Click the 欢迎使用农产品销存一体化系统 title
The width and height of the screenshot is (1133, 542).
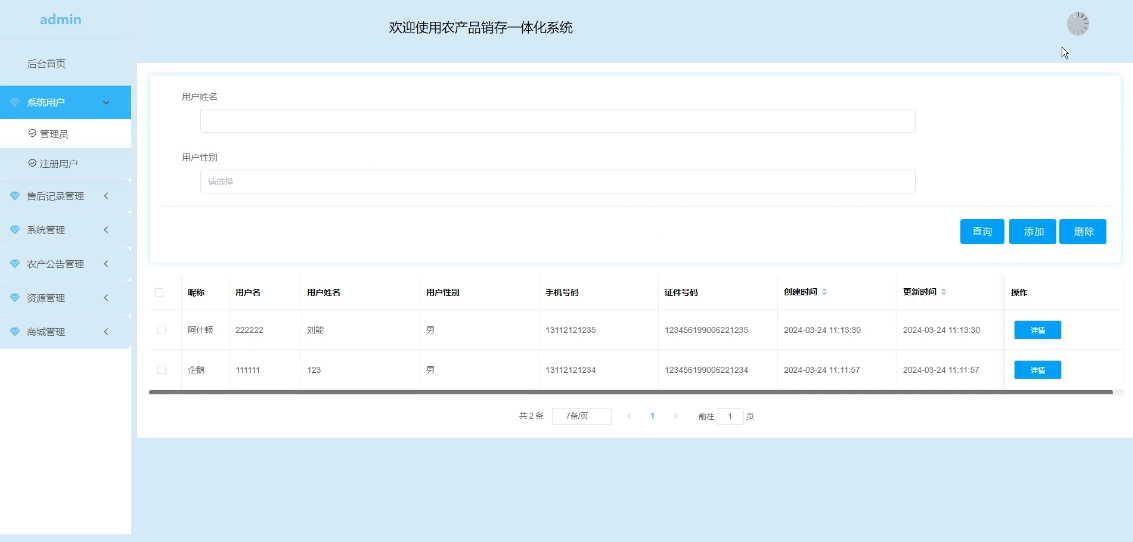coord(481,27)
